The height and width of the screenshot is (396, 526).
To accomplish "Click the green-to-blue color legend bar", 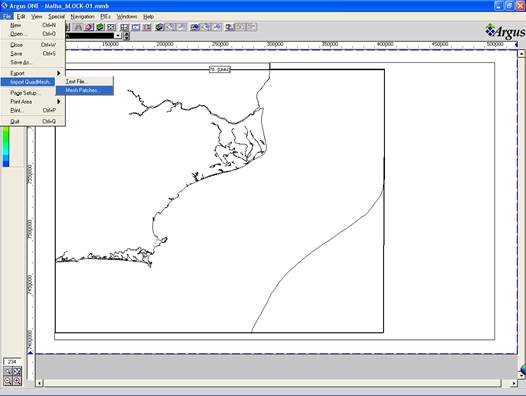I will click(x=6, y=146).
